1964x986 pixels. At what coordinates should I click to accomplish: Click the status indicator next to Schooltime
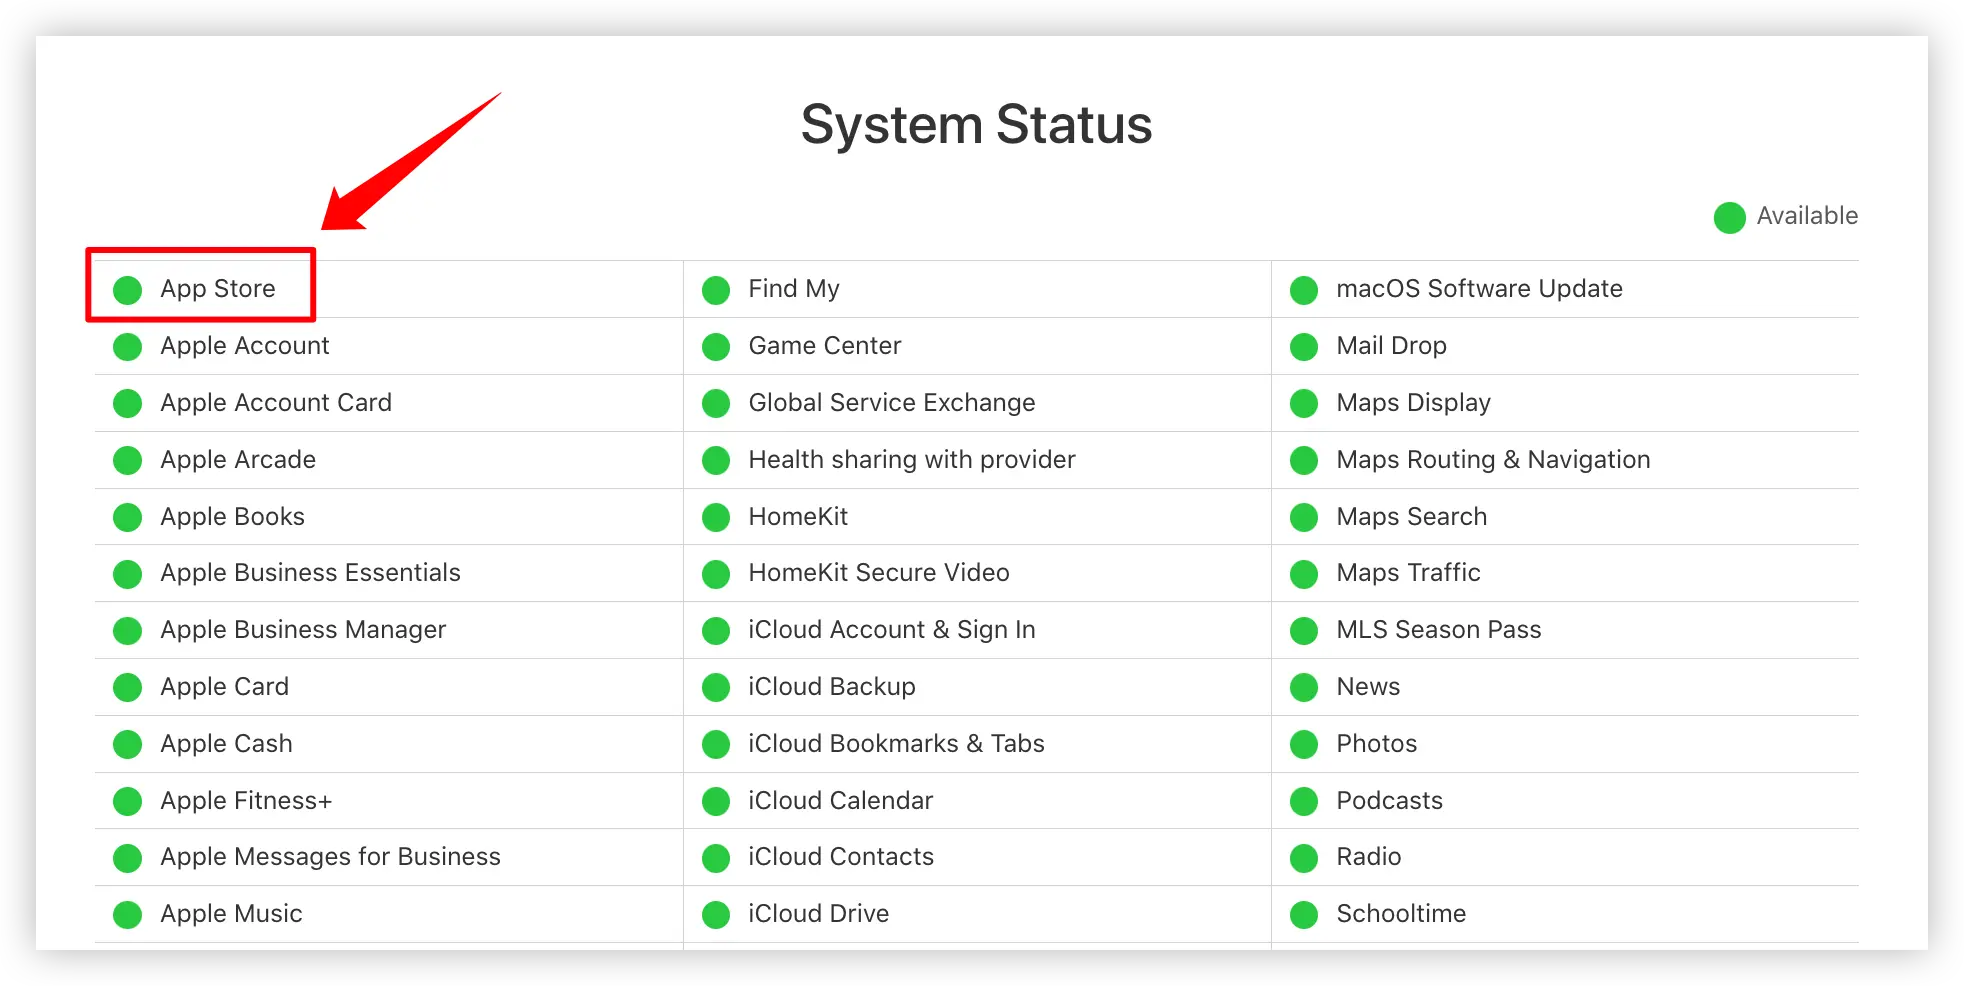[x=1304, y=915]
